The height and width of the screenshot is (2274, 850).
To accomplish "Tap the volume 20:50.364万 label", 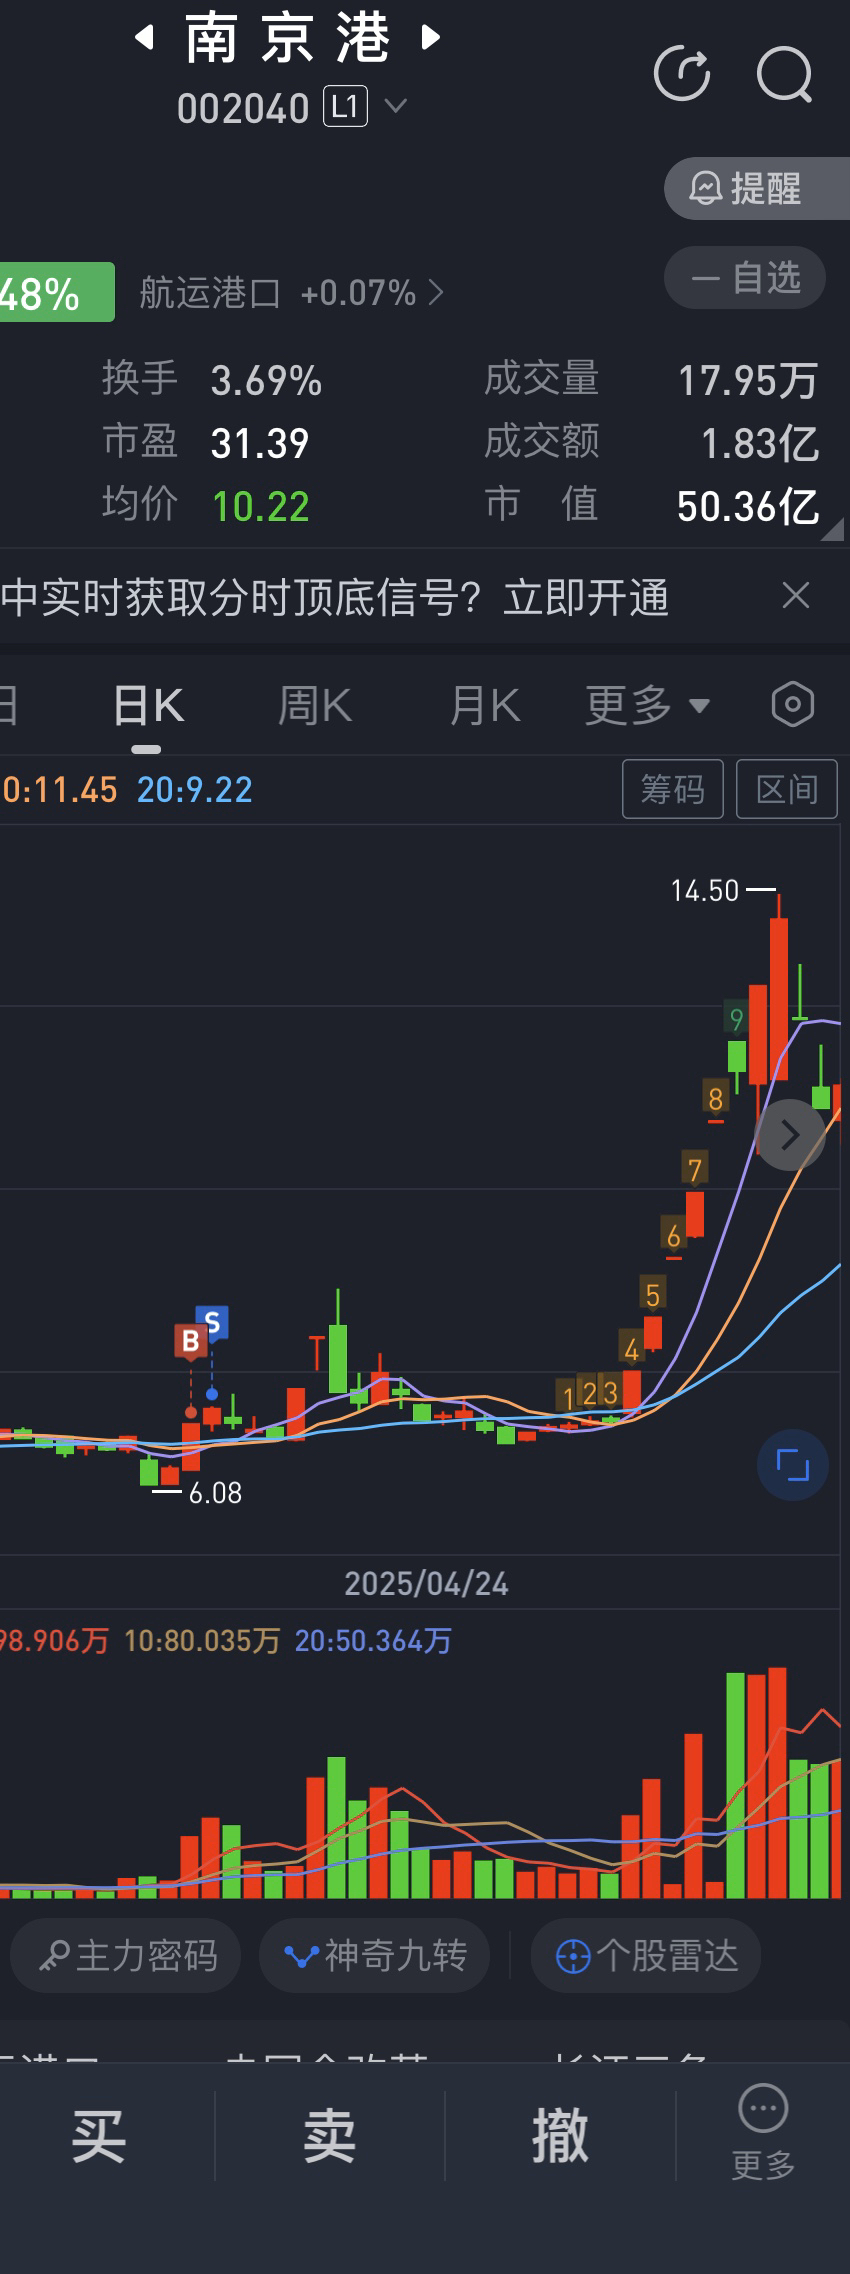I will (373, 1641).
